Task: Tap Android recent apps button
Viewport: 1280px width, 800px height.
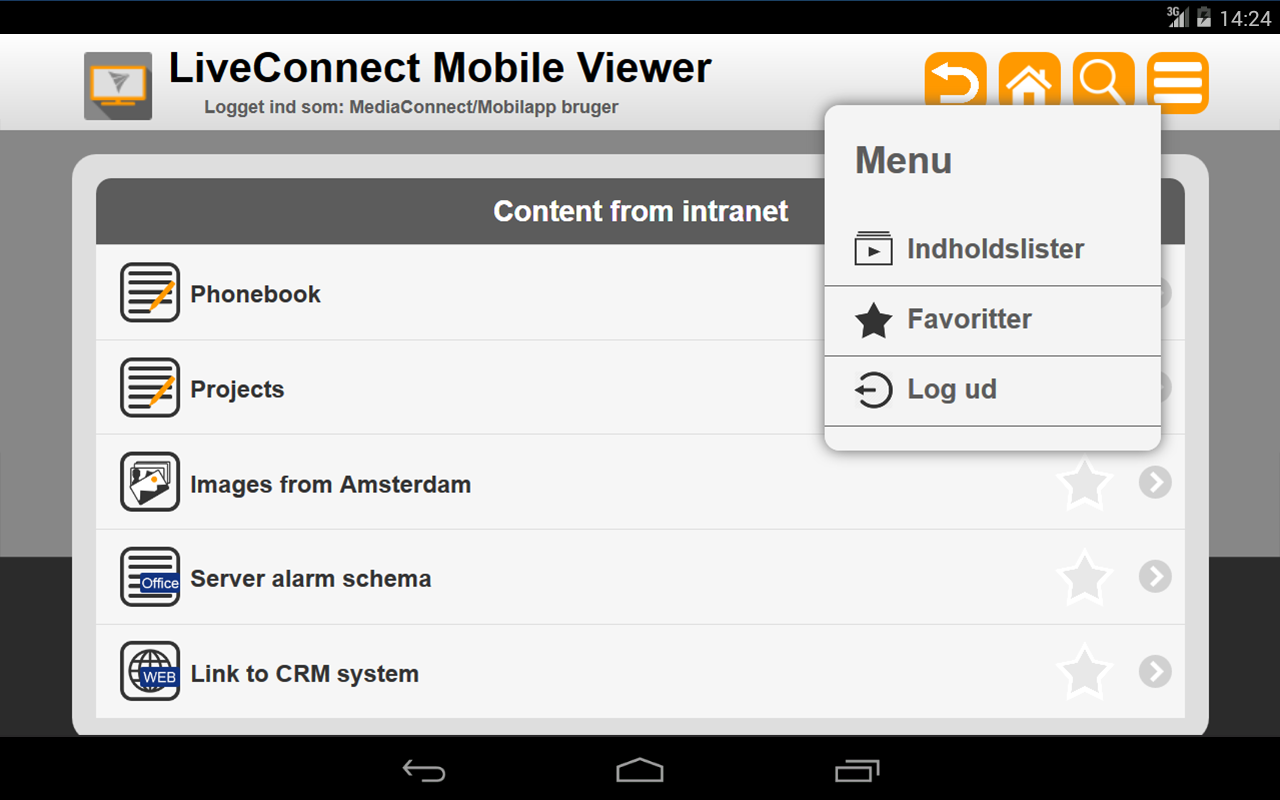Action: [857, 770]
